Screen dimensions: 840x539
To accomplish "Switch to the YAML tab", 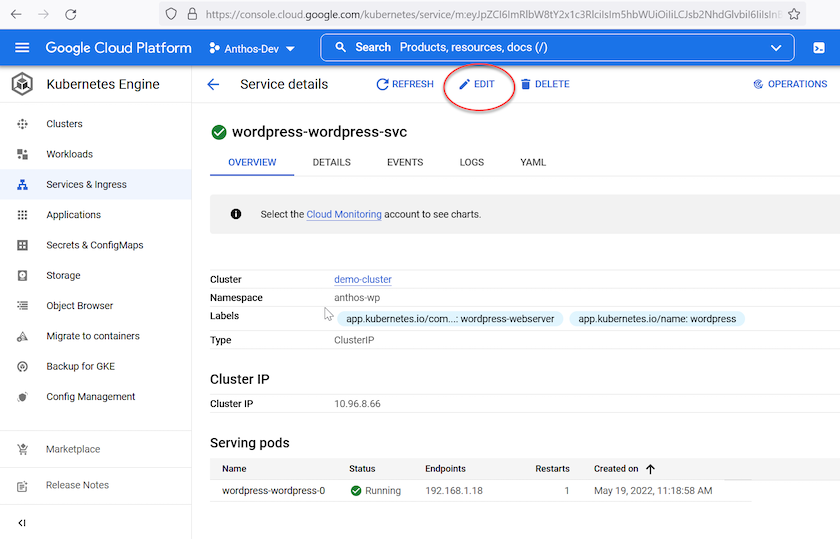I will (x=533, y=162).
